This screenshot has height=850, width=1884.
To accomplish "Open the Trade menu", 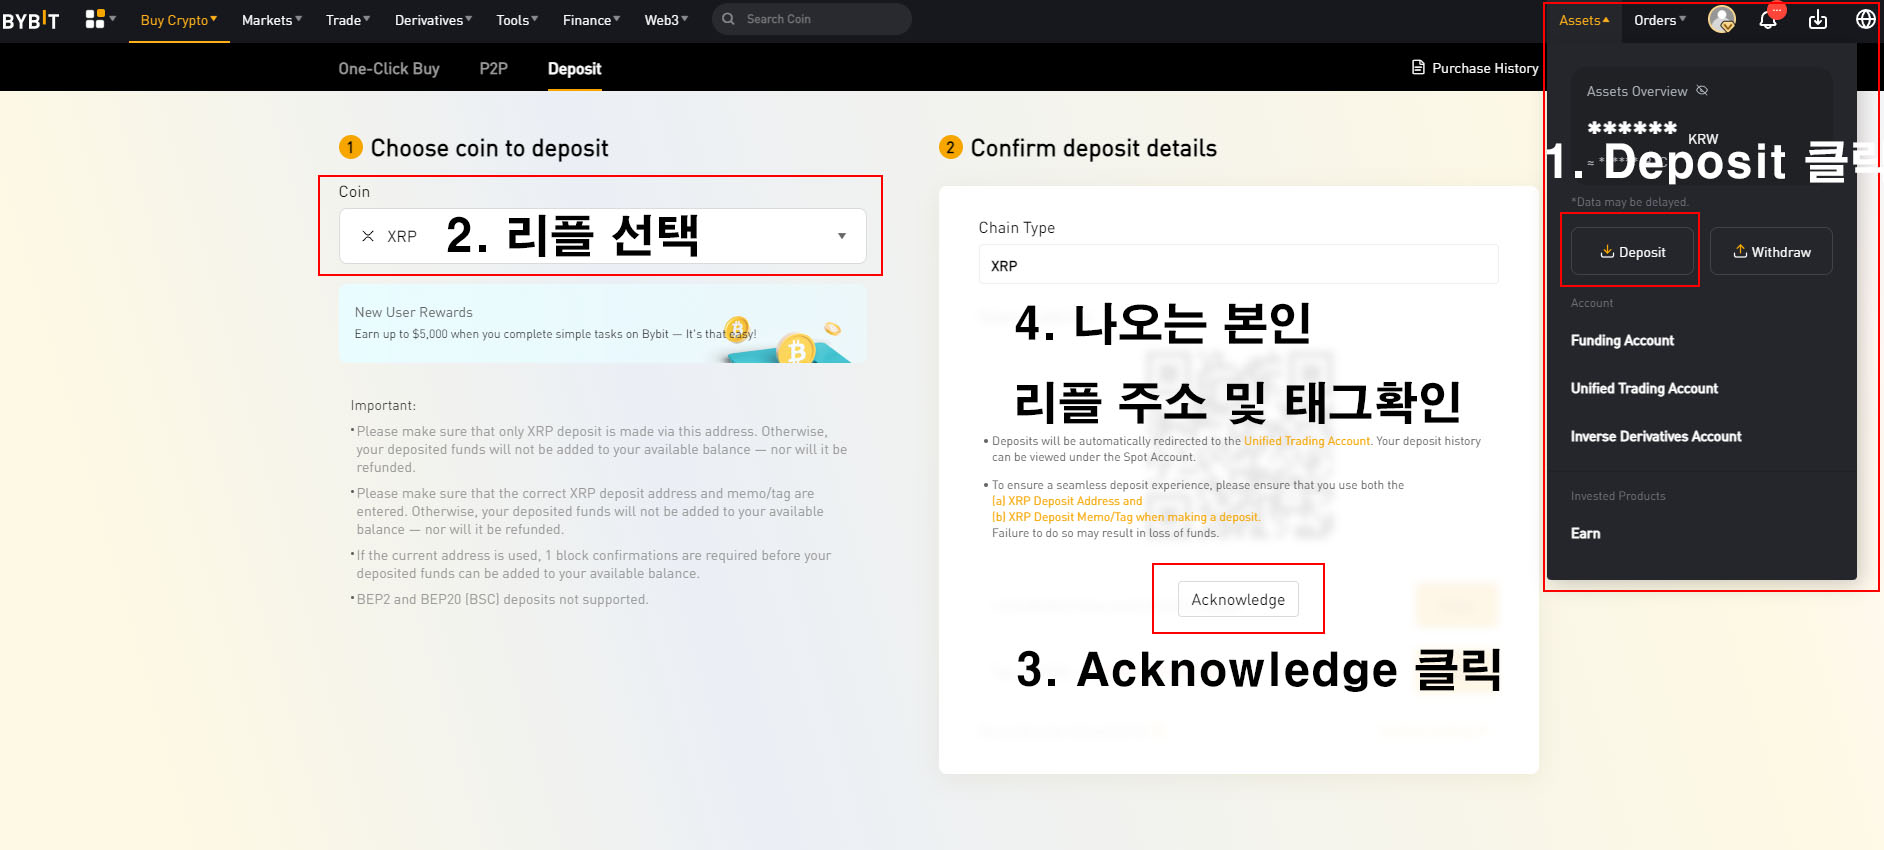I will point(348,20).
